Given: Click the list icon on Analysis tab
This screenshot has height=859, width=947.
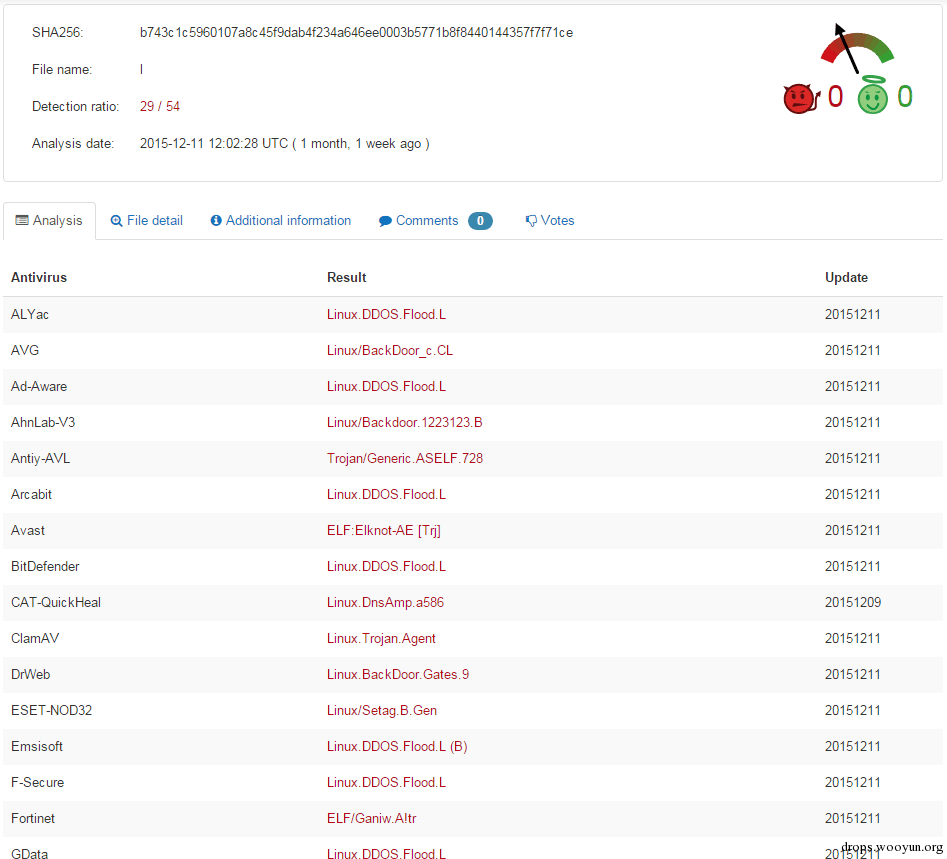Looking at the screenshot, I should (22, 221).
